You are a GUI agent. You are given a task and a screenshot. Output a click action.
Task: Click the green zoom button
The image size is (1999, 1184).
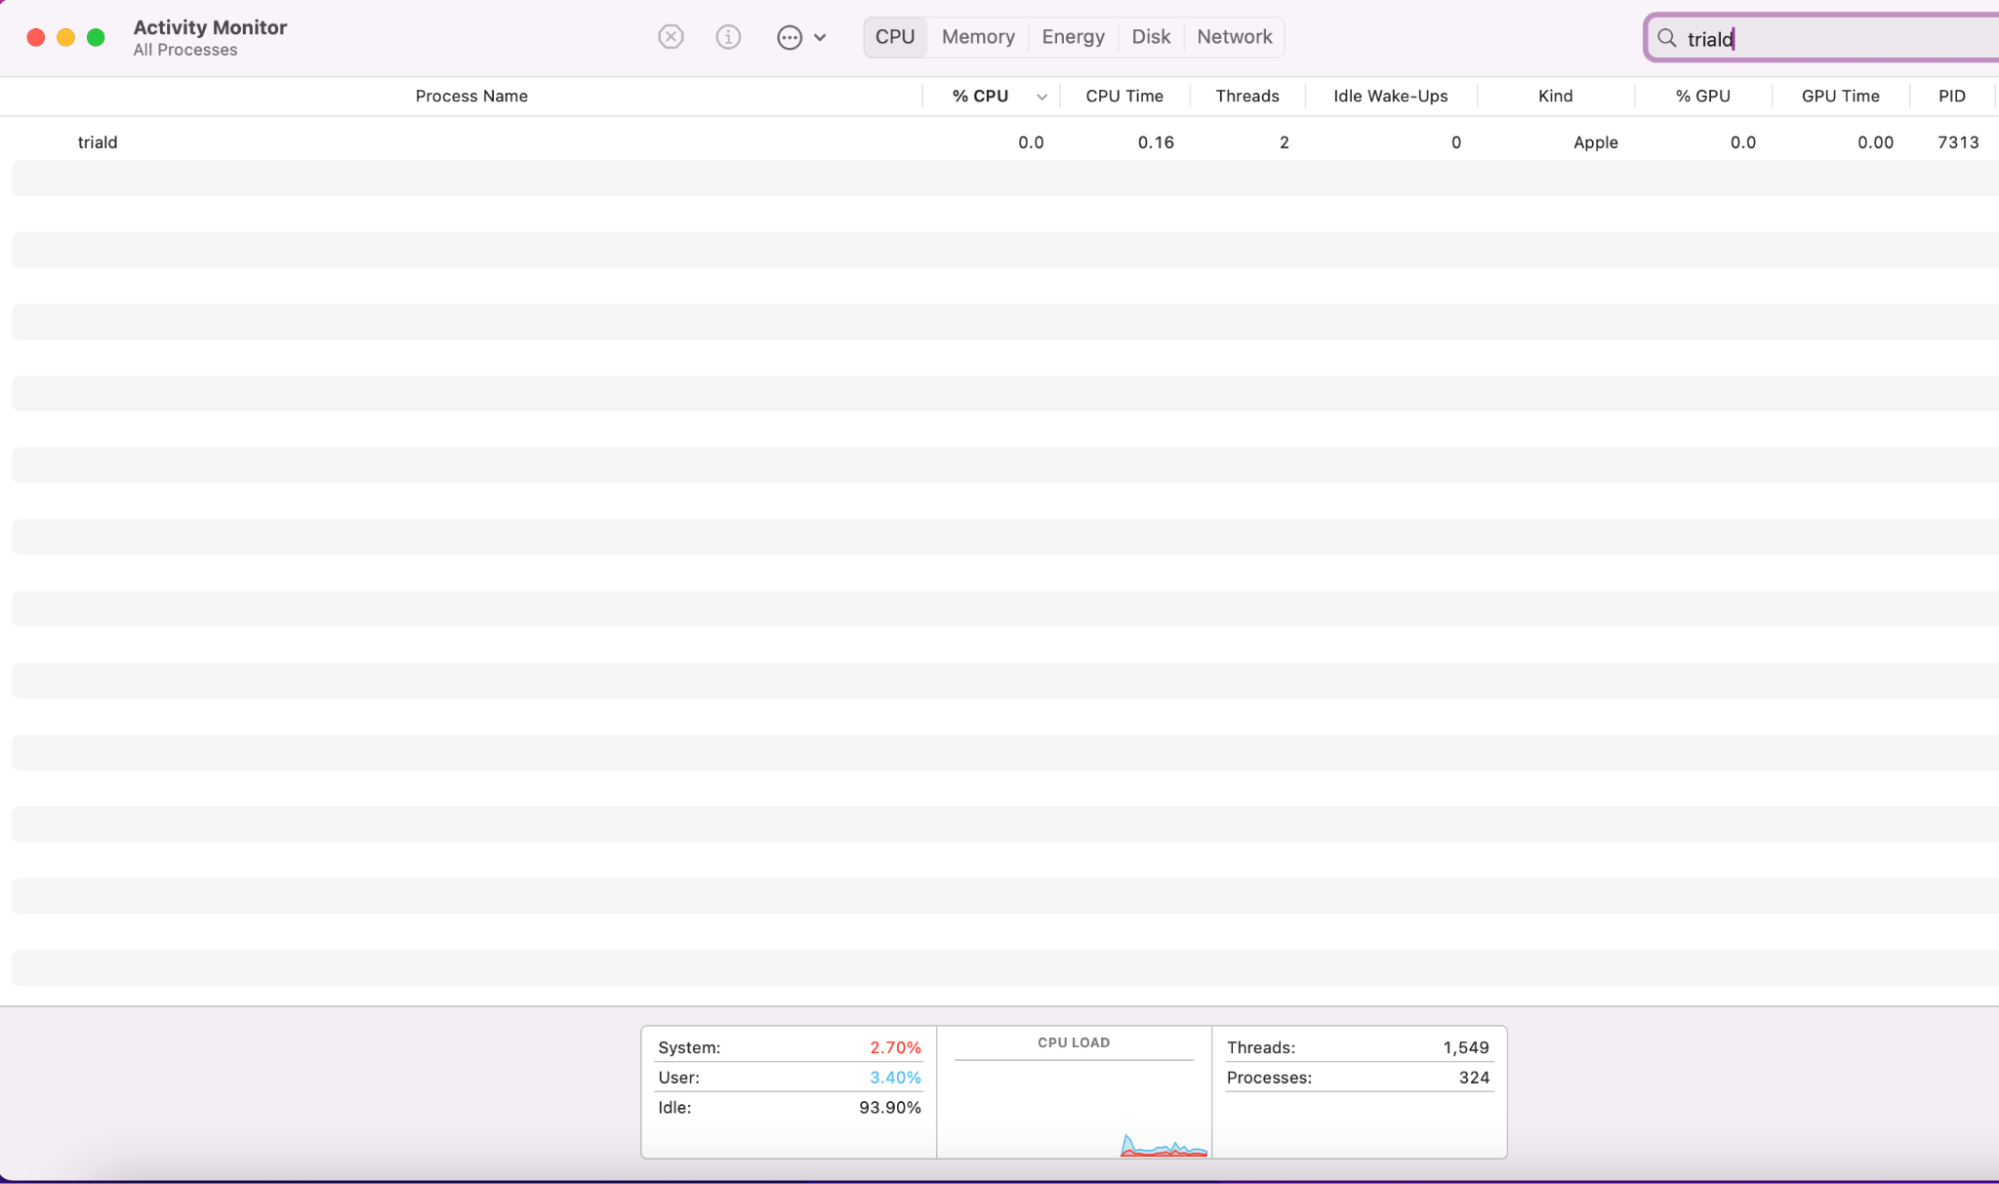(96, 36)
